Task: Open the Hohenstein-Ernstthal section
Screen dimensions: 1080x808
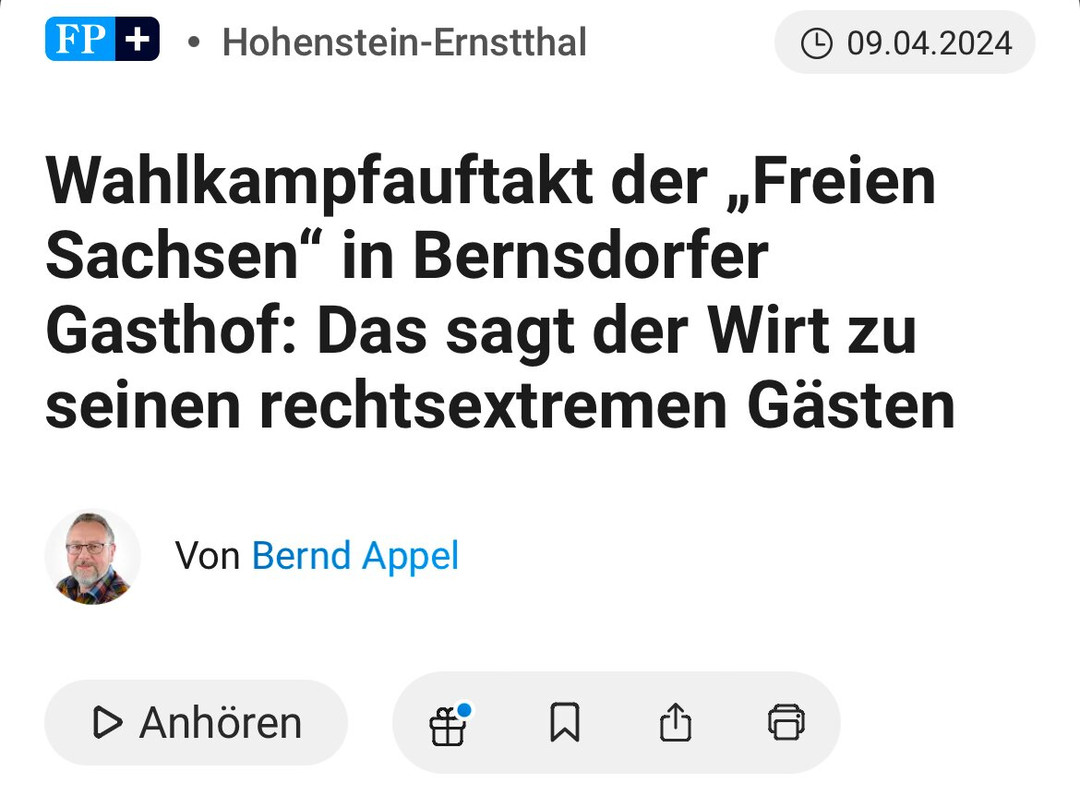Action: coord(404,43)
